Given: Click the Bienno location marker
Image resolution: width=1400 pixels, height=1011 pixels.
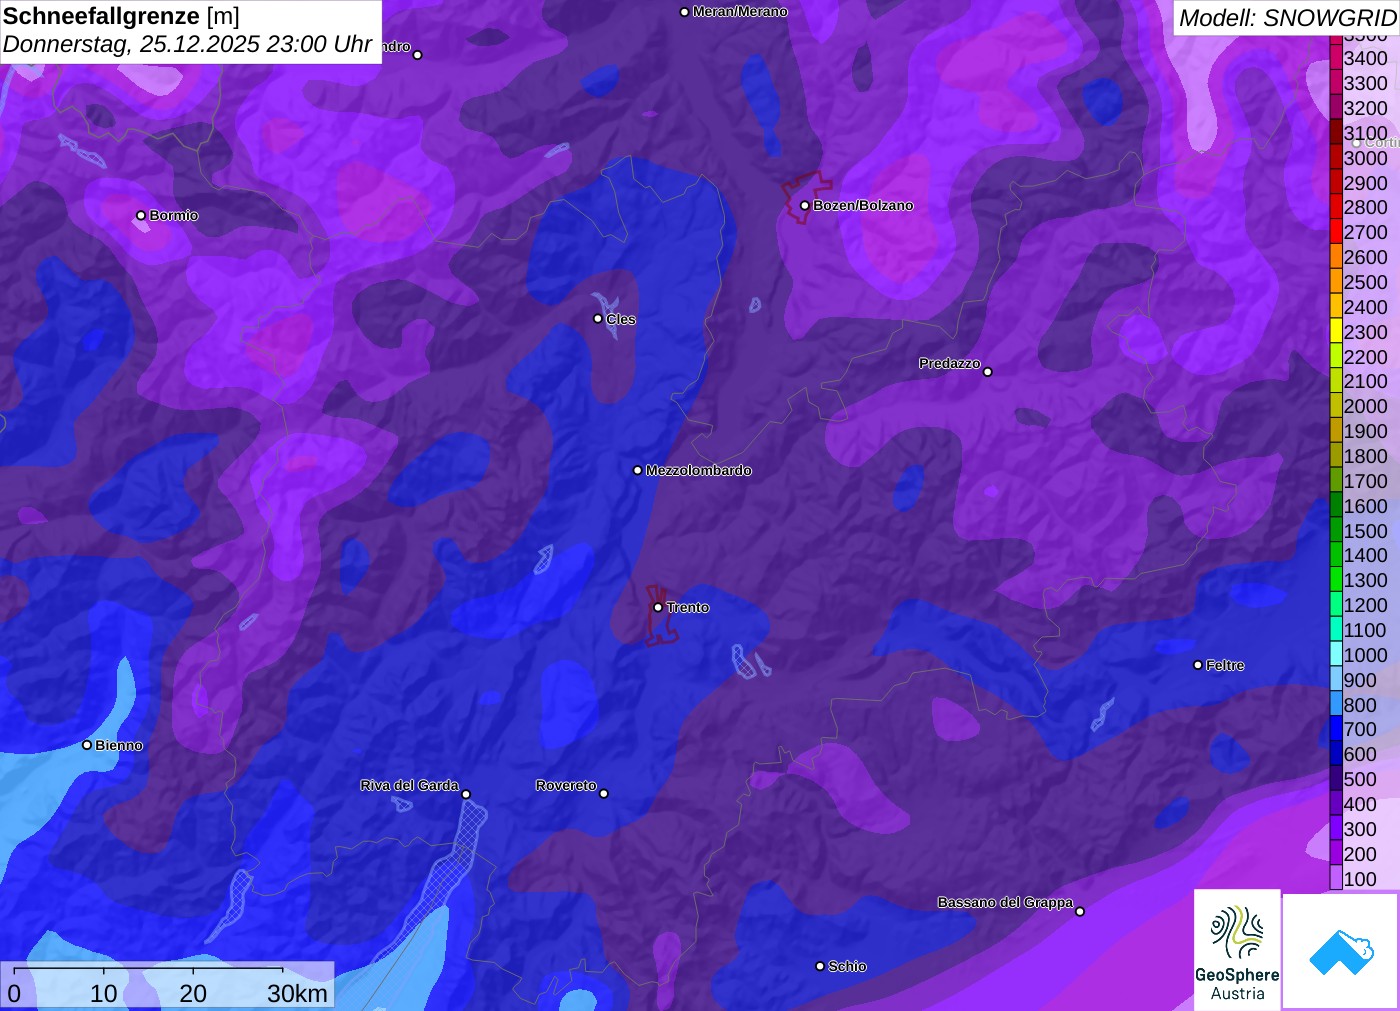Looking at the screenshot, I should click(x=87, y=745).
